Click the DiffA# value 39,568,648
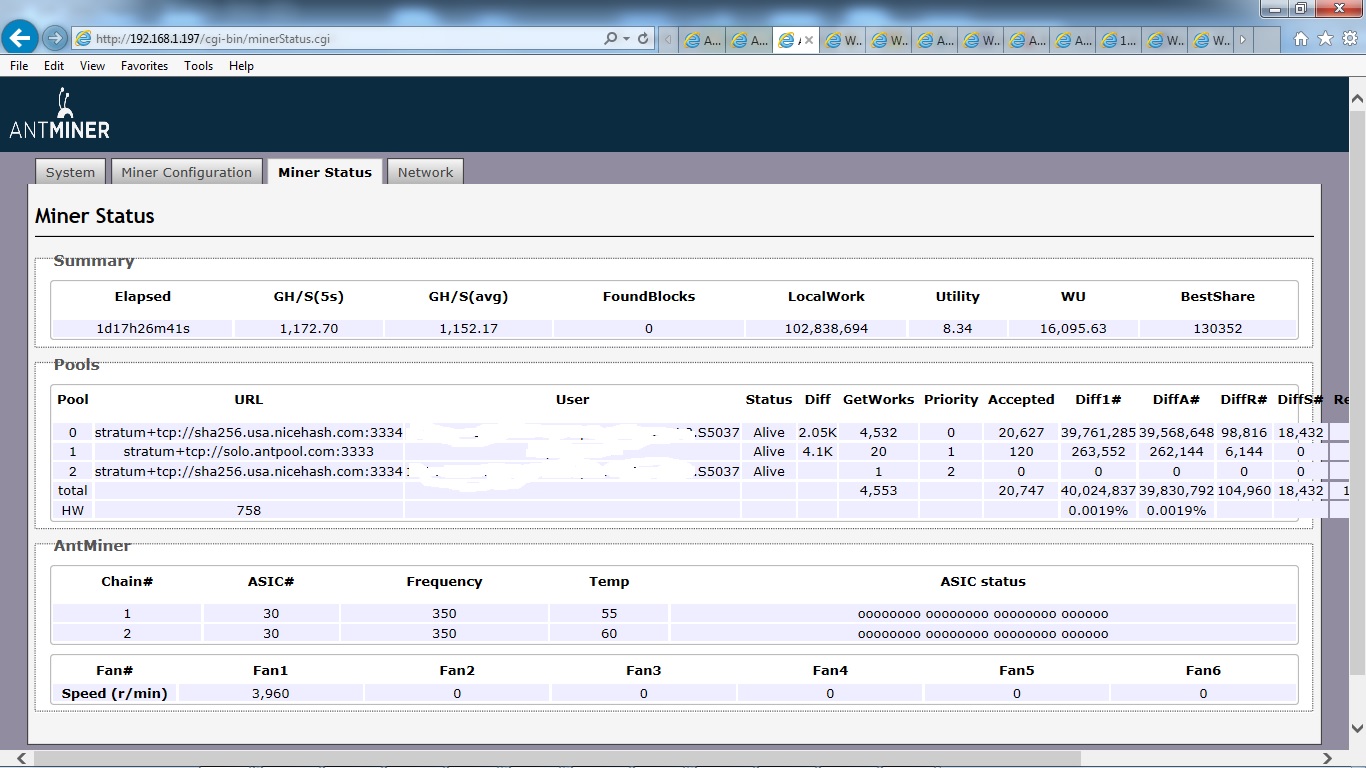The image size is (1366, 768). pyautogui.click(x=1176, y=433)
